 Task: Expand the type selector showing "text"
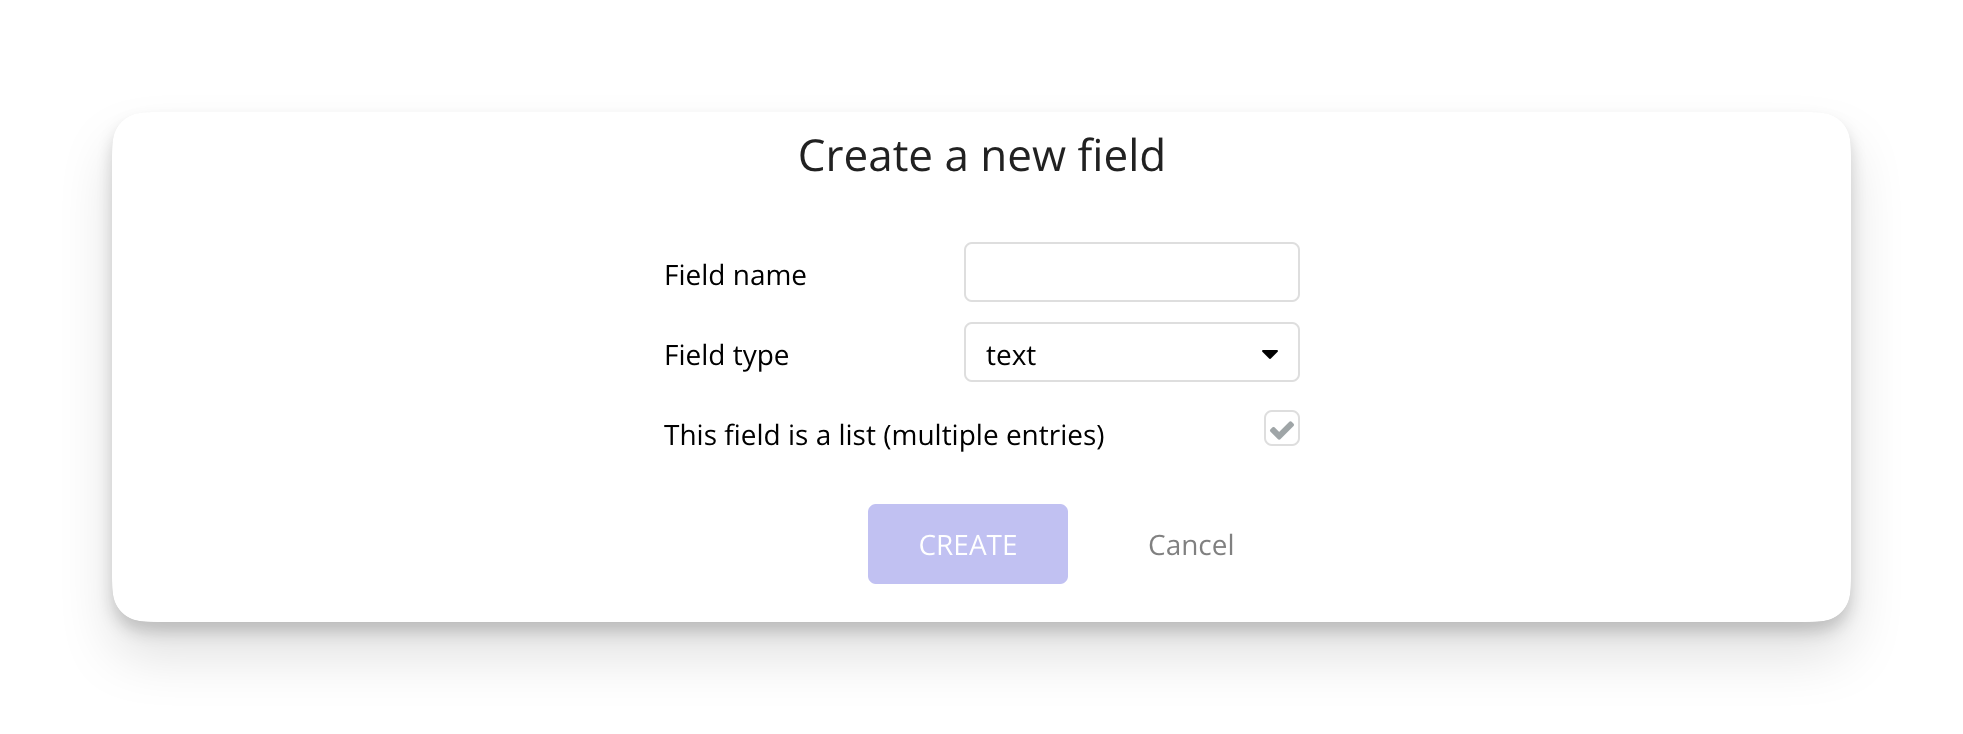pos(1131,352)
